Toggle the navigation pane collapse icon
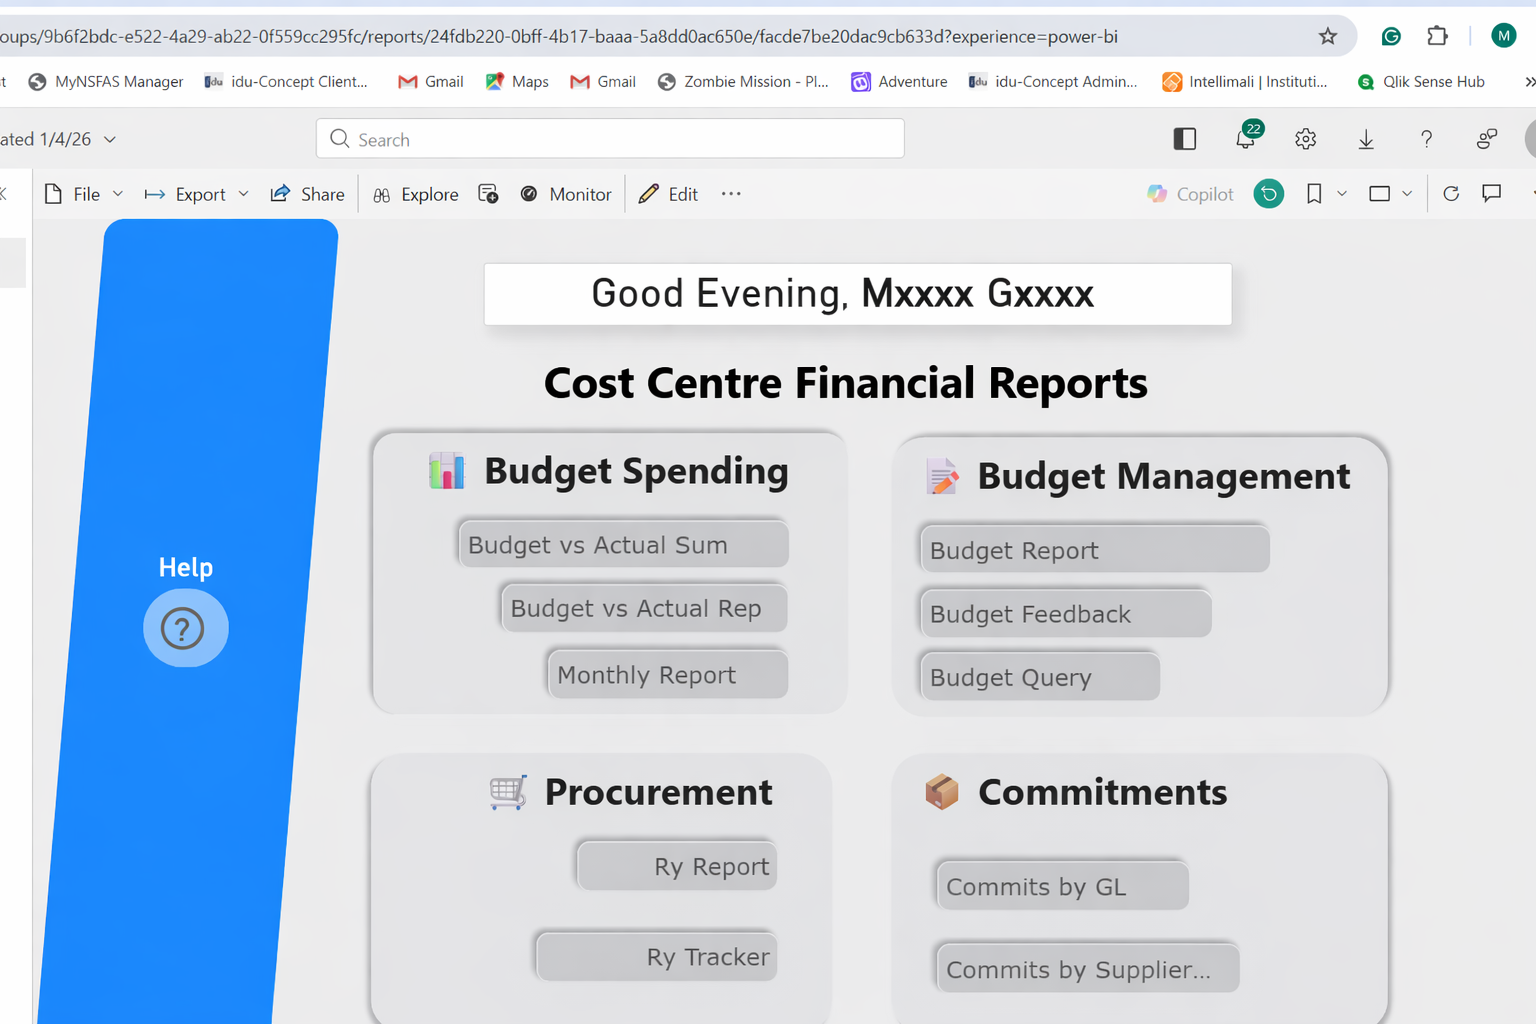The width and height of the screenshot is (1536, 1024). click(1184, 139)
